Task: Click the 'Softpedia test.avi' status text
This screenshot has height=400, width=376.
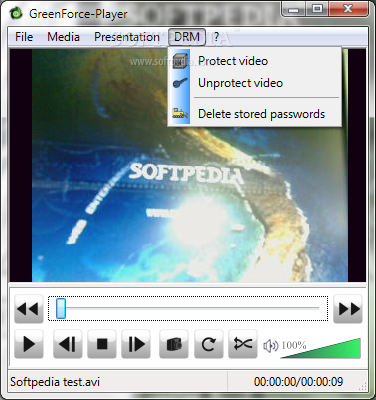Action: [55, 382]
